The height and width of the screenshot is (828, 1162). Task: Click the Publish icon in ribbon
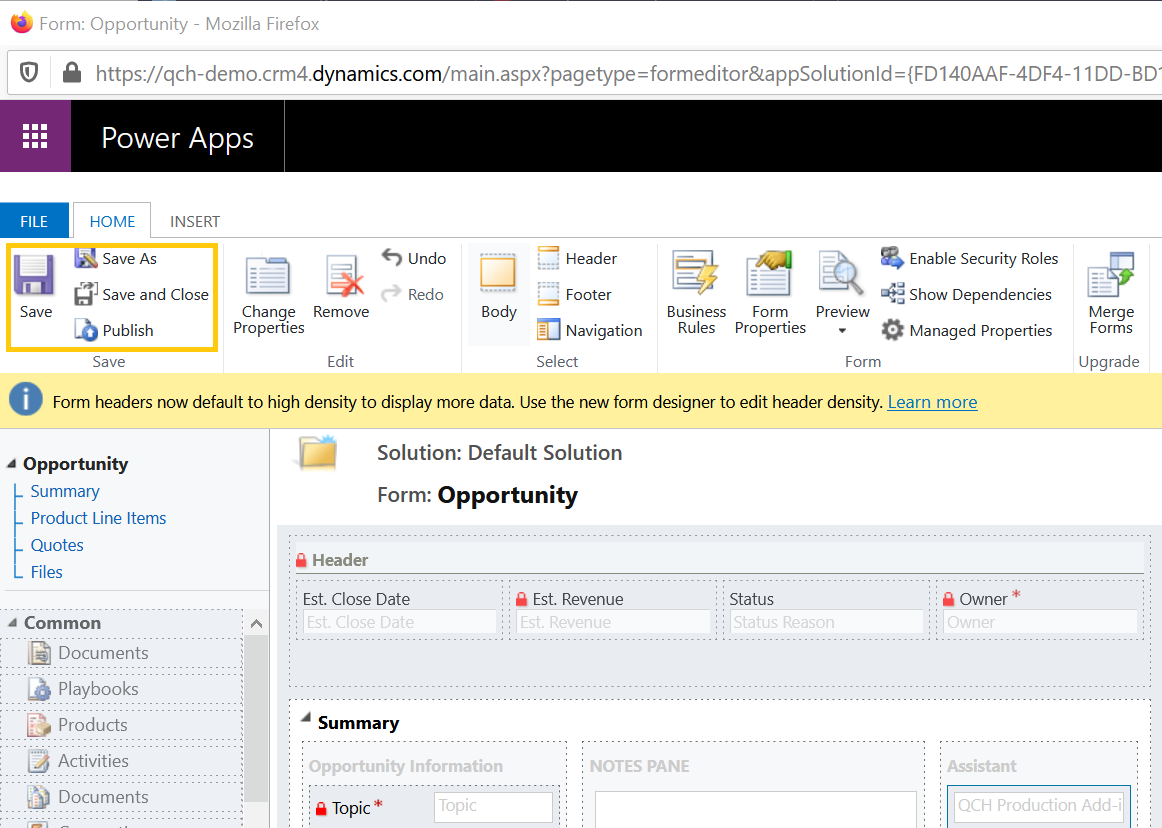[x=87, y=330]
